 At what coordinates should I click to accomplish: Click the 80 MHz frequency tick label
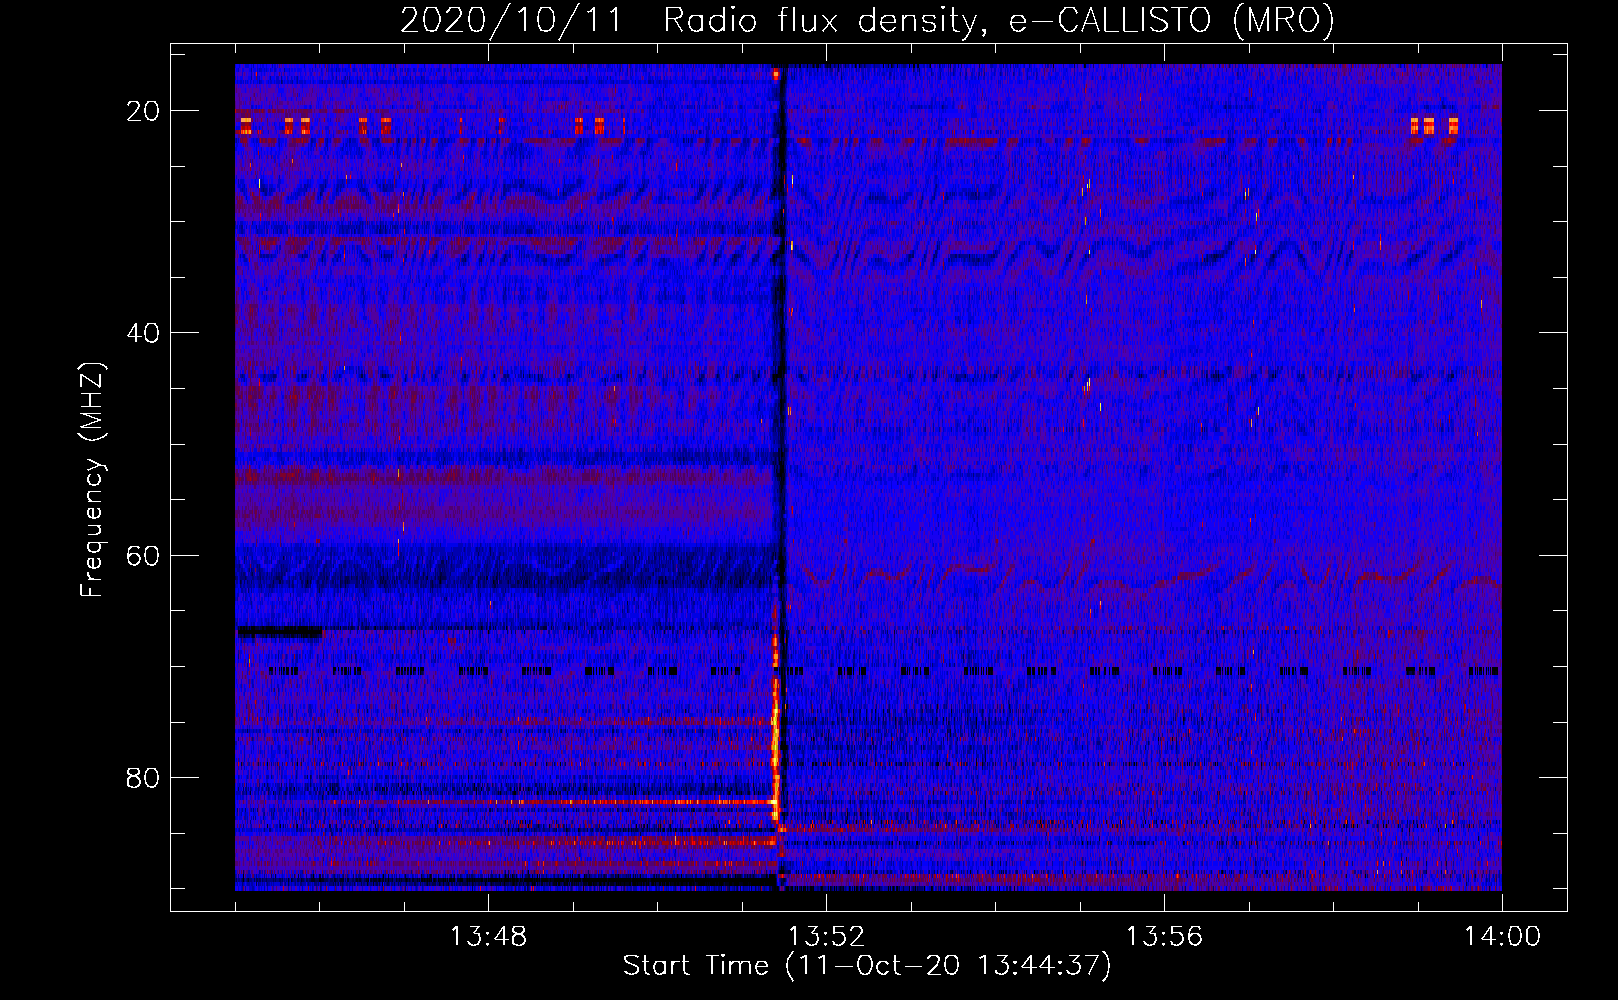(143, 778)
